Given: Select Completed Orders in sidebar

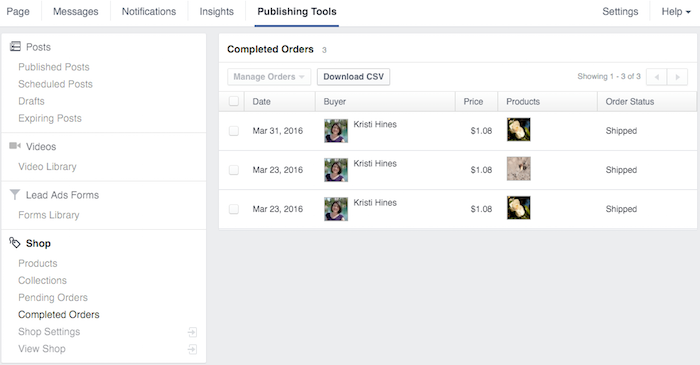Looking at the screenshot, I should point(58,315).
